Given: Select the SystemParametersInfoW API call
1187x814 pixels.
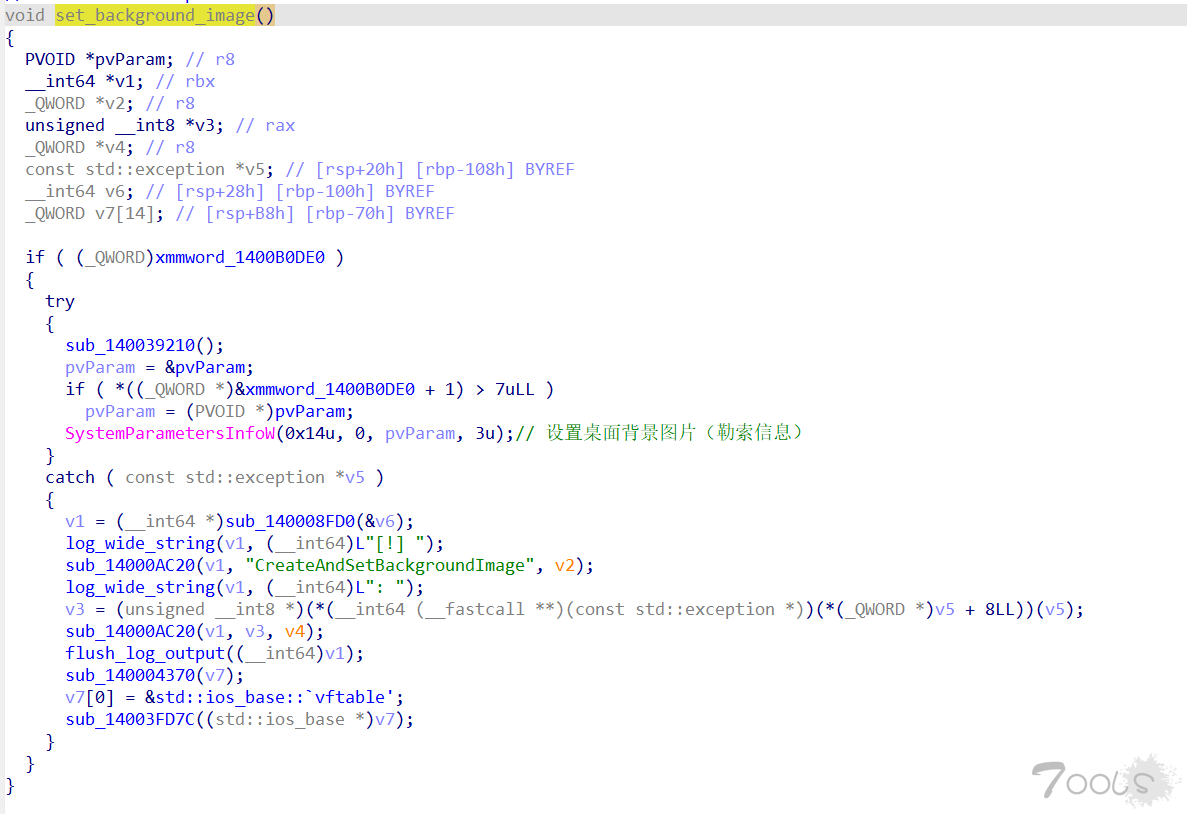Looking at the screenshot, I should (169, 433).
